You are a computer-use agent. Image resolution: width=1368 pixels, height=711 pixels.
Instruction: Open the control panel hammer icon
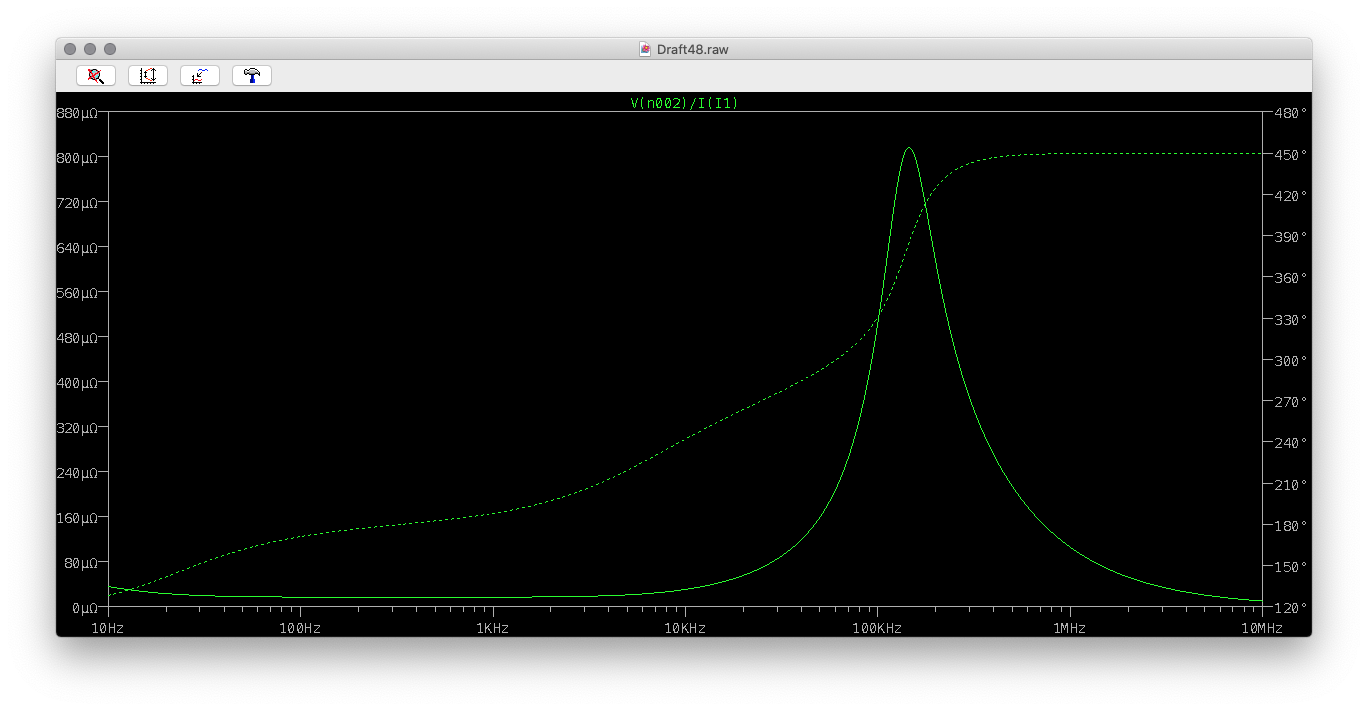(x=252, y=76)
